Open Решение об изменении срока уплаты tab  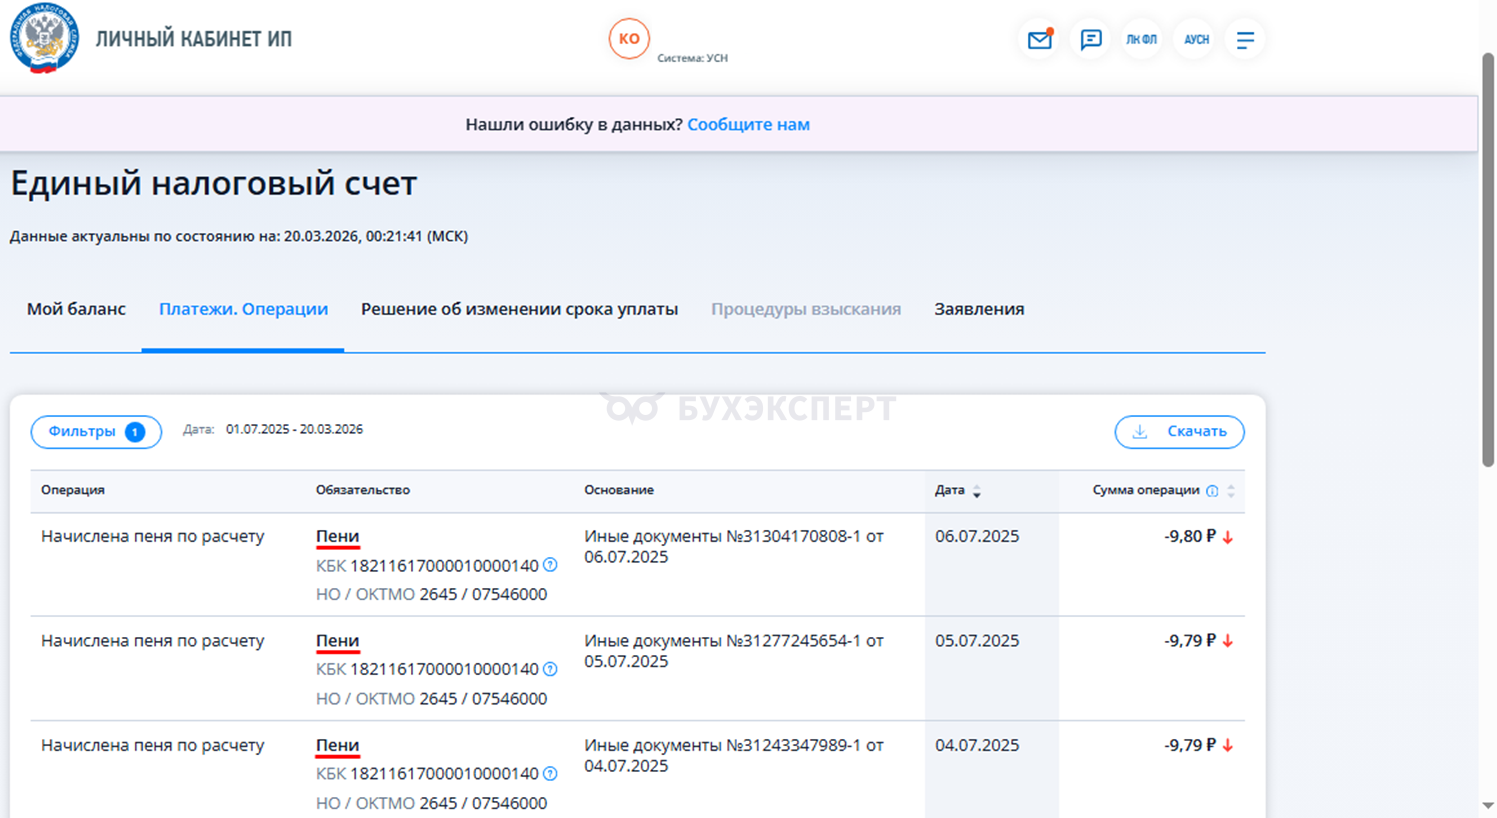(519, 309)
